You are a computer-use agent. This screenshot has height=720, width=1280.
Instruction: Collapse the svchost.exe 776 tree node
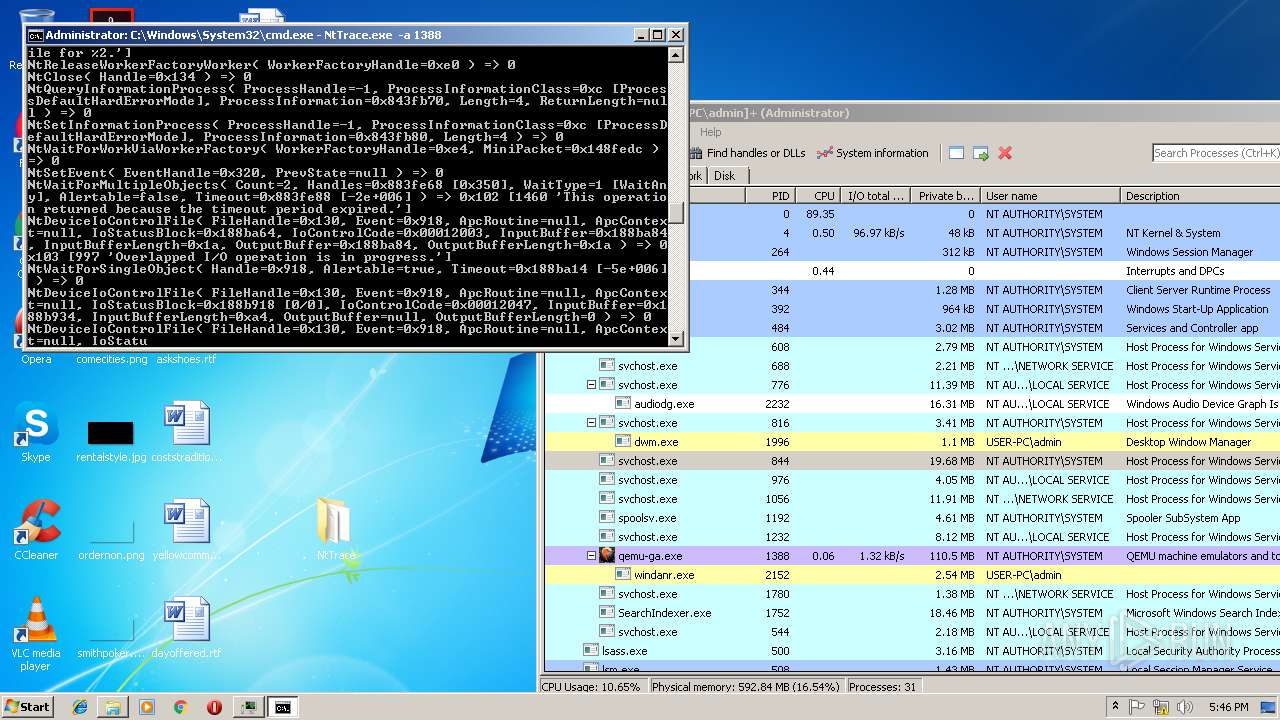(591, 385)
